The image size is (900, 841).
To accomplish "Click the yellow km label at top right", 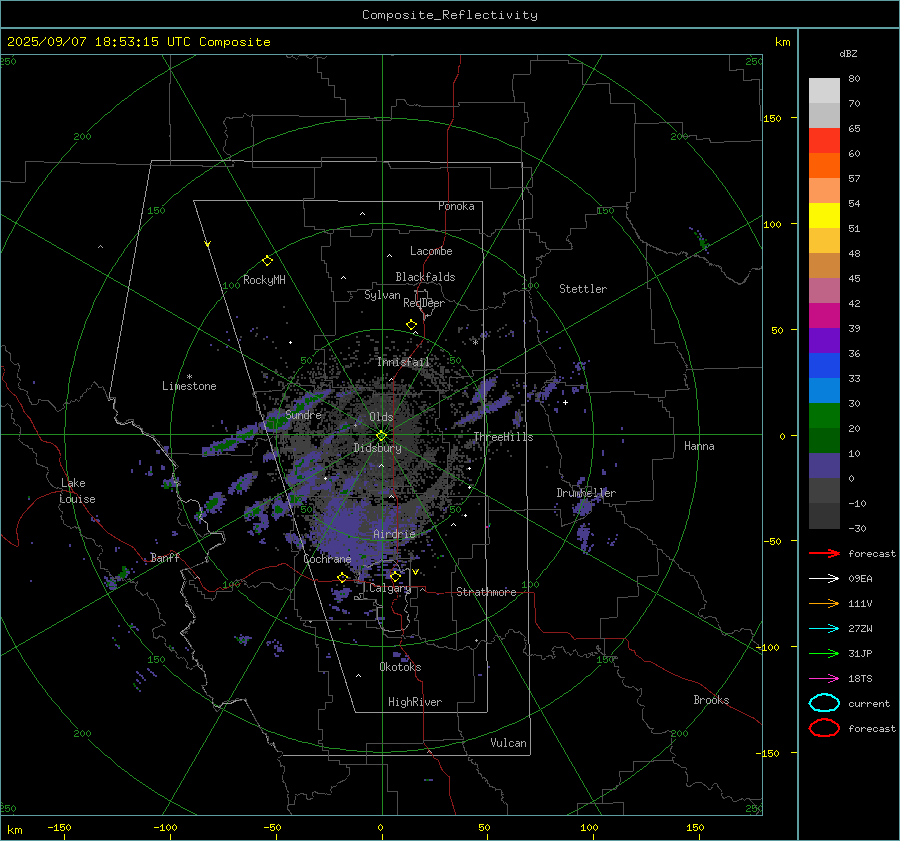I will pos(782,42).
